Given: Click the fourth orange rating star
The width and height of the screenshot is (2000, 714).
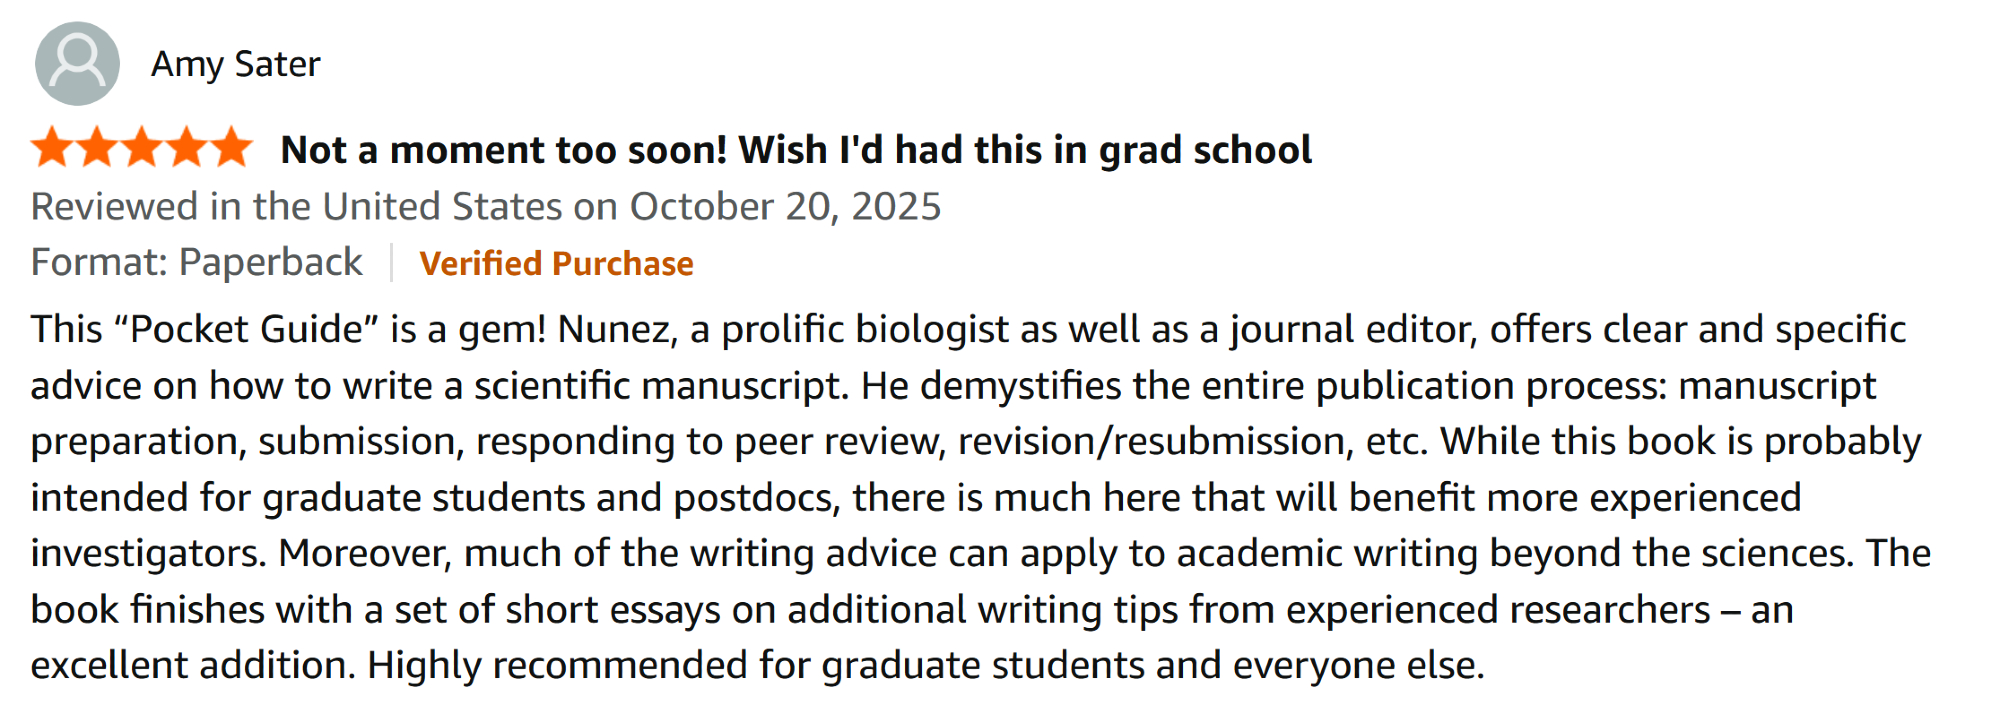Looking at the screenshot, I should 187,148.
